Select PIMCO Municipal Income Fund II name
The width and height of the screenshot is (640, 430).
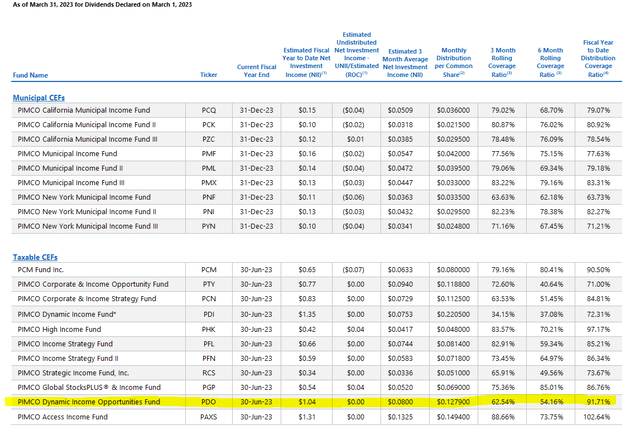pyautogui.click(x=70, y=168)
